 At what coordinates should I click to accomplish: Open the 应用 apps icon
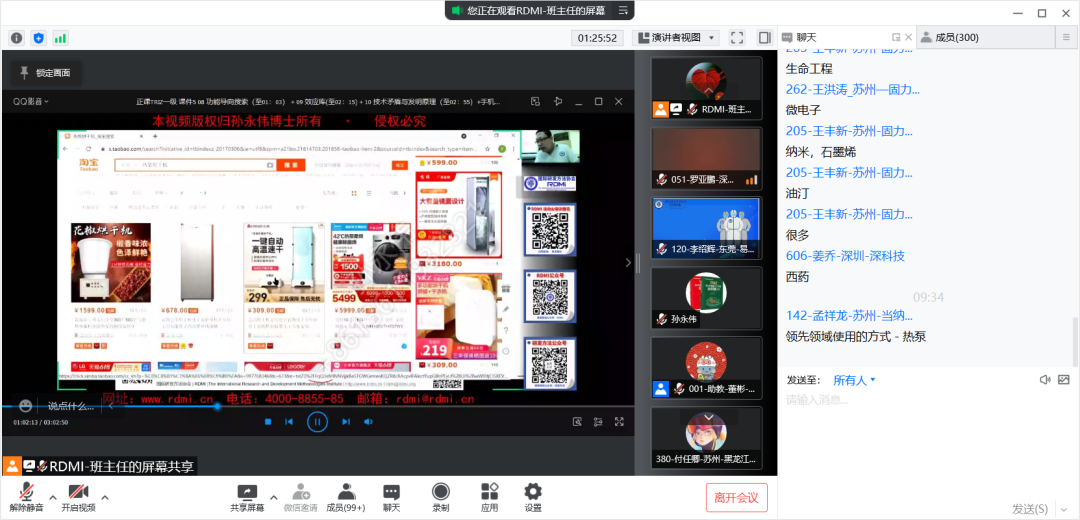pos(489,495)
